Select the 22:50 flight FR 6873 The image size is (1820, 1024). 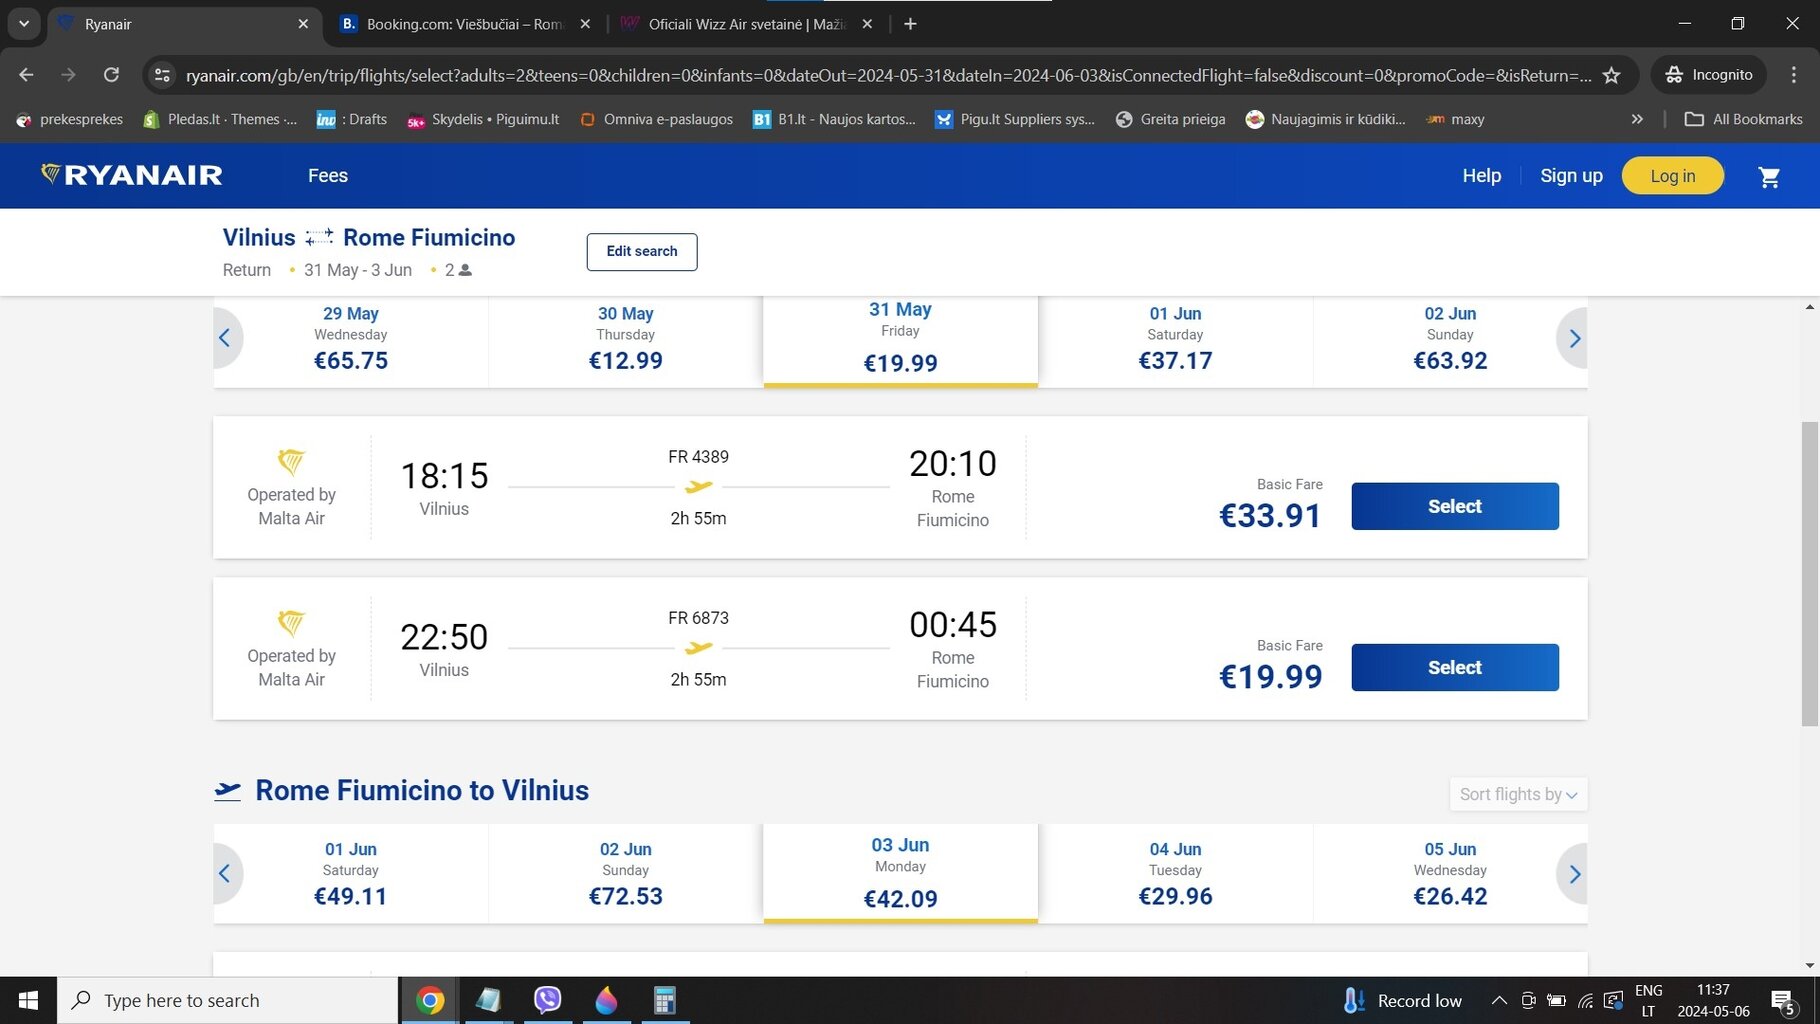tap(1455, 667)
